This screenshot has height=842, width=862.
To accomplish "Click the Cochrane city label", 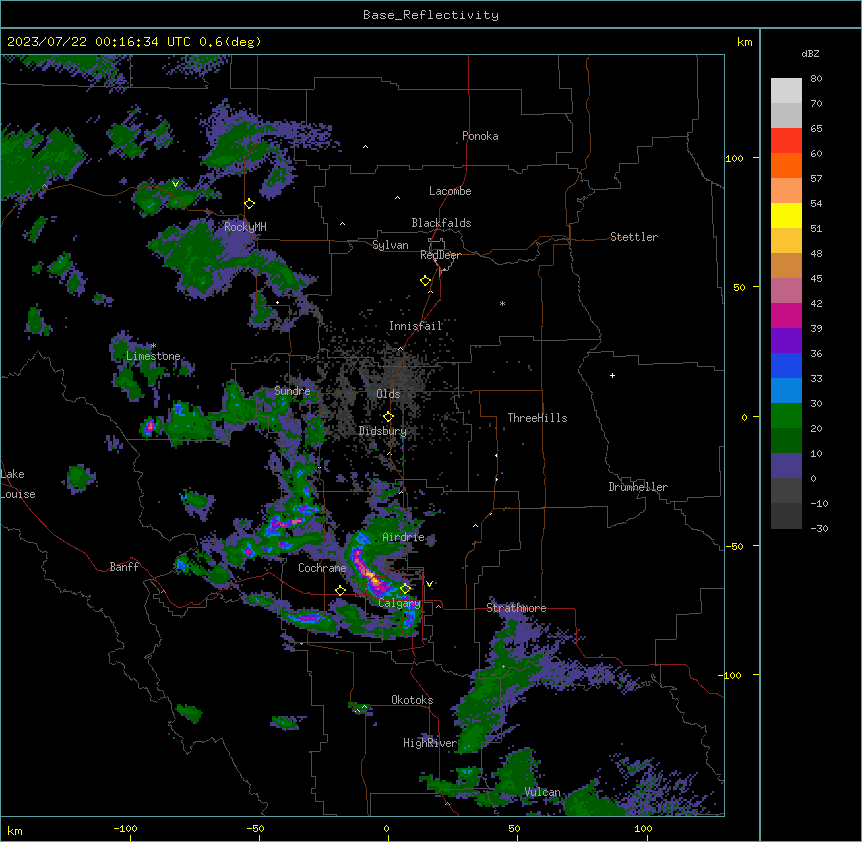I will click(x=322, y=568).
